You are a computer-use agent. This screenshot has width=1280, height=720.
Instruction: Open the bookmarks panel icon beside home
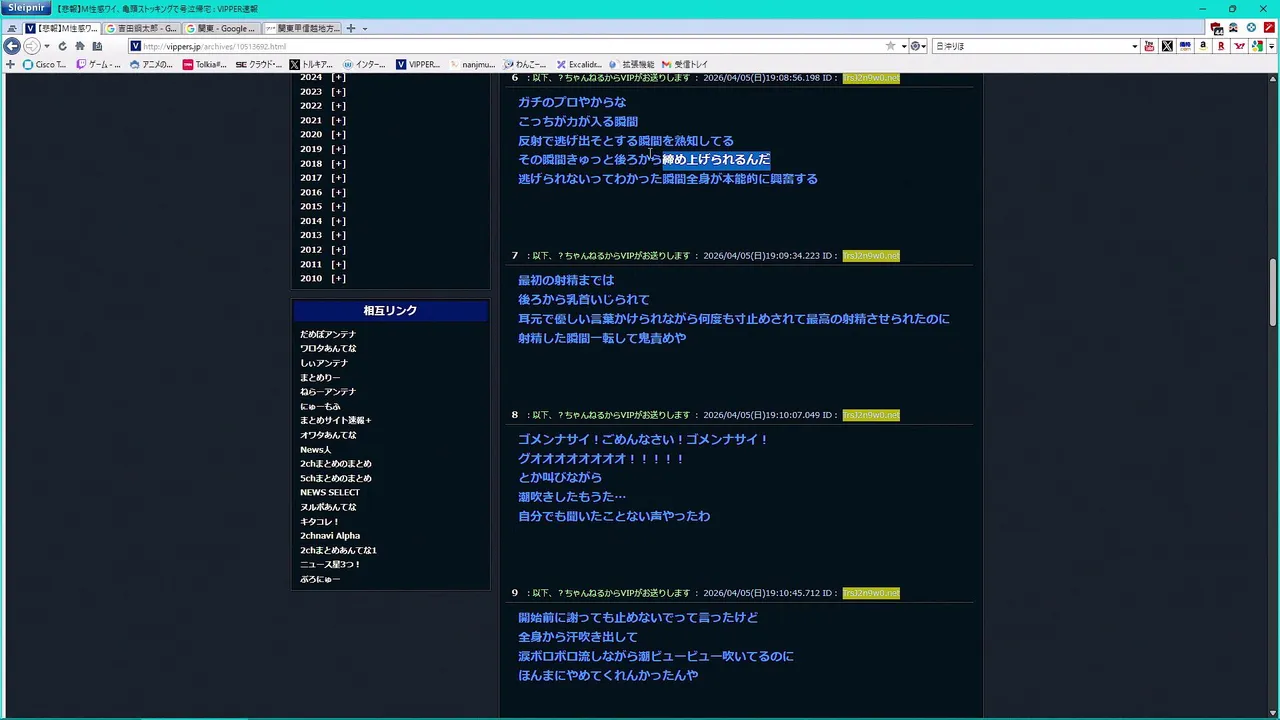click(97, 46)
